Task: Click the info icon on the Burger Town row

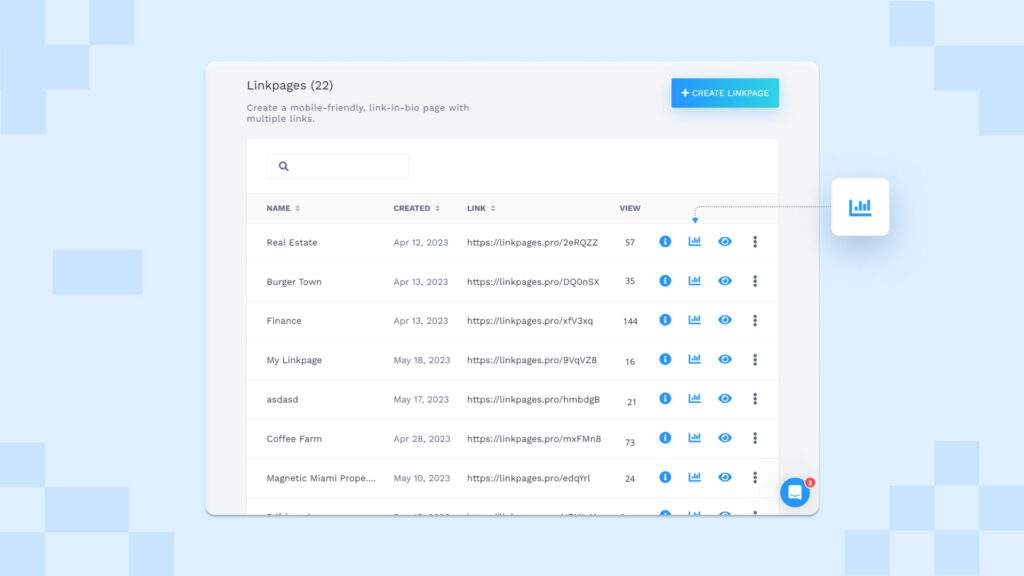Action: pyautogui.click(x=665, y=281)
